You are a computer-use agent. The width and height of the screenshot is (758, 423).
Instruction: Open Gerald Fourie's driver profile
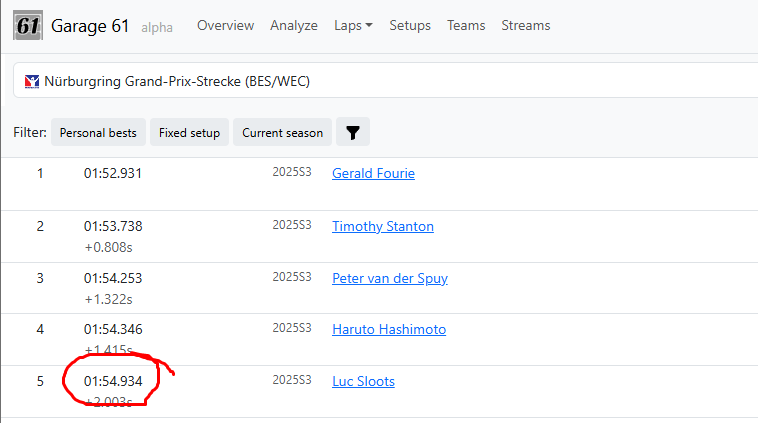373,173
